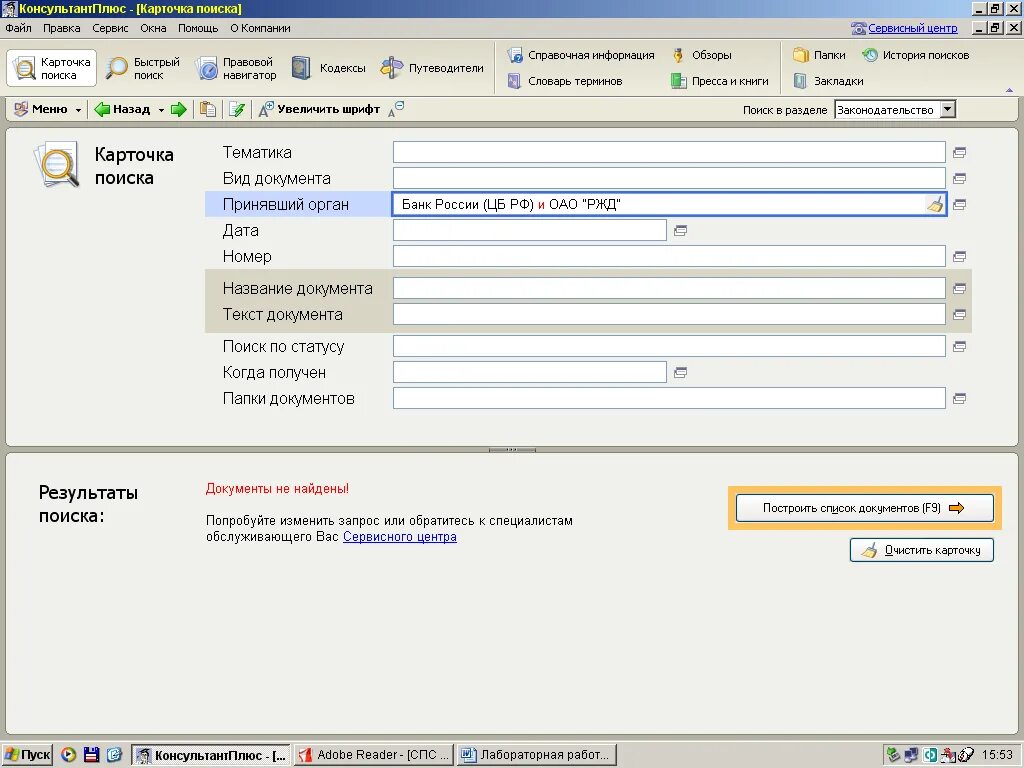Image resolution: width=1024 pixels, height=768 pixels.
Task: Click the green forward arrow icon
Action: click(x=178, y=109)
